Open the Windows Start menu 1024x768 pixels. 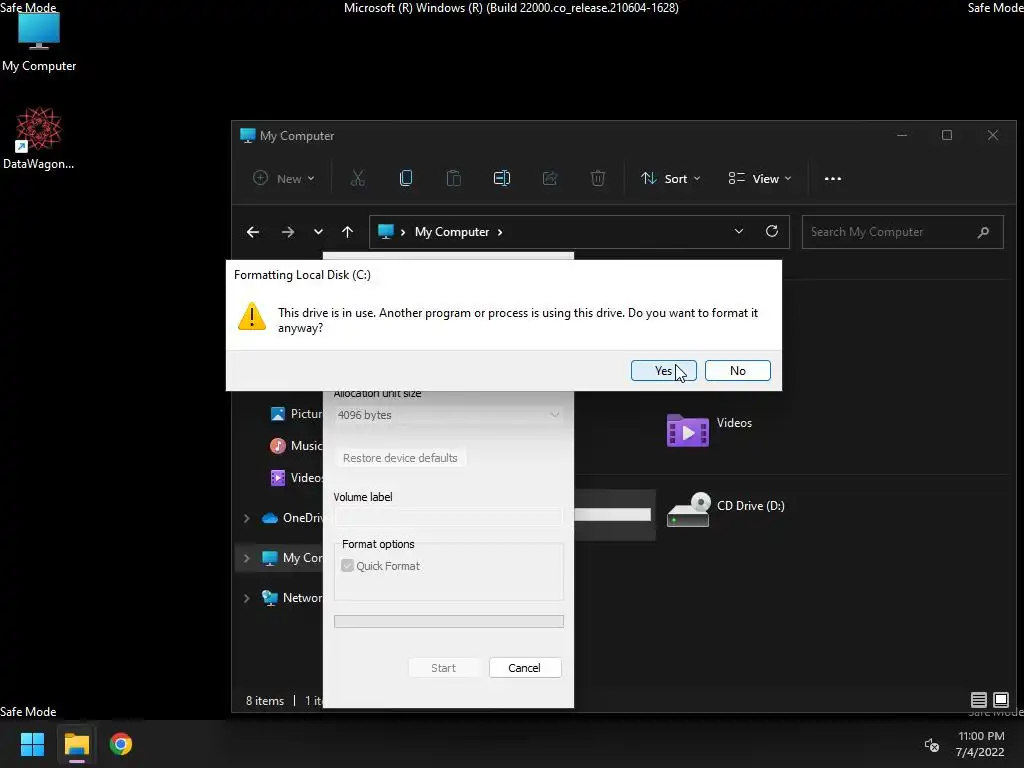click(x=32, y=744)
